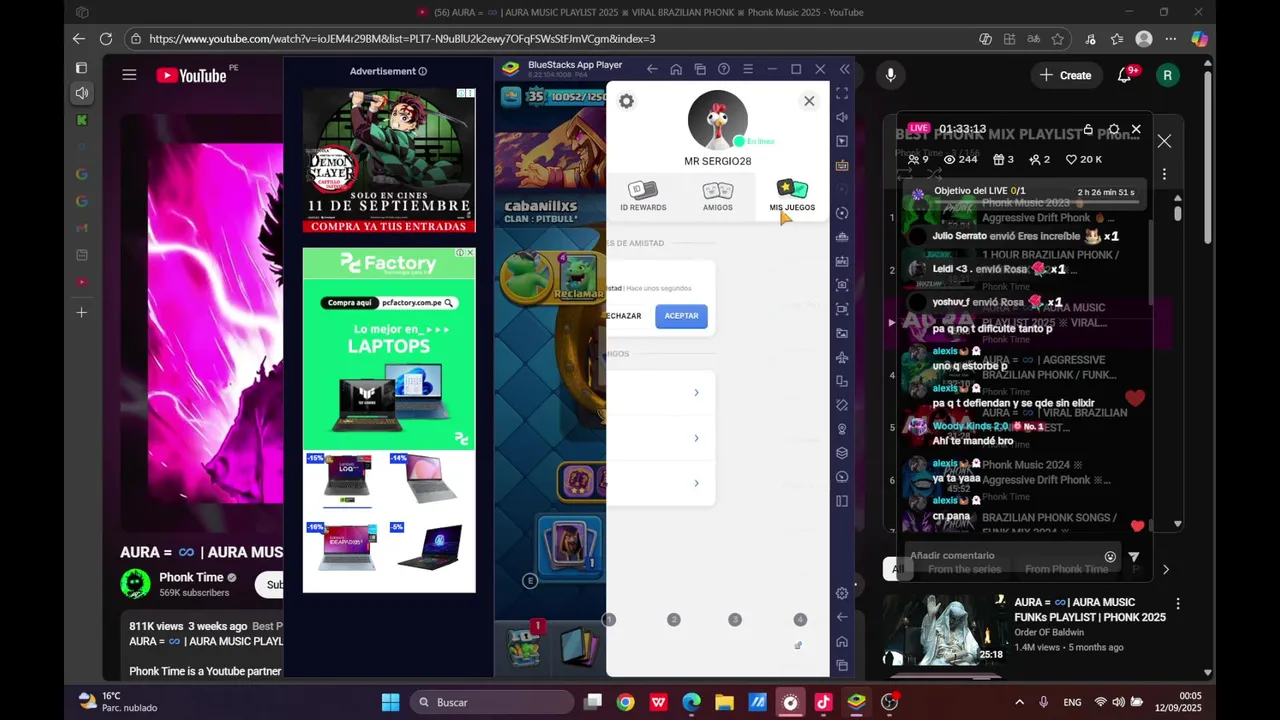Click YouTube Create button

tap(1065, 75)
